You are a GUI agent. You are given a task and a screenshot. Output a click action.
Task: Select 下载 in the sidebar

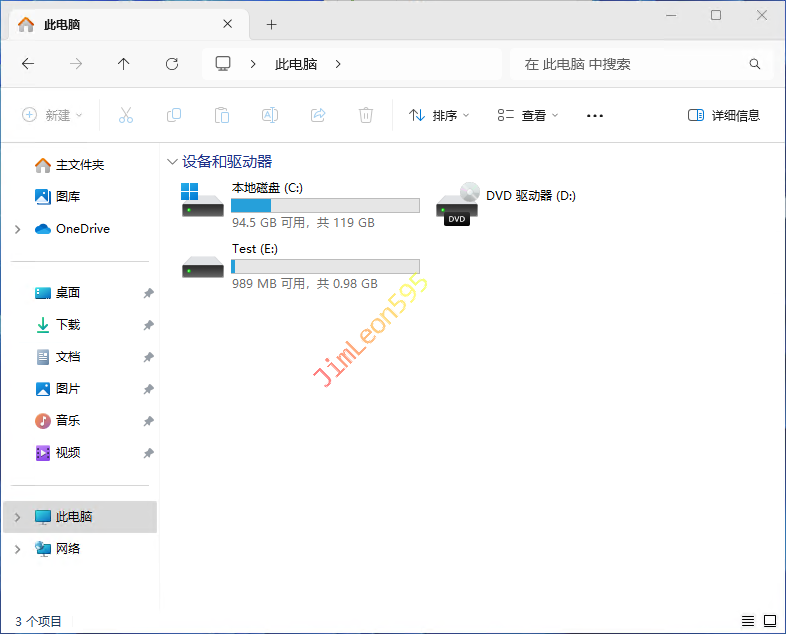[68, 325]
